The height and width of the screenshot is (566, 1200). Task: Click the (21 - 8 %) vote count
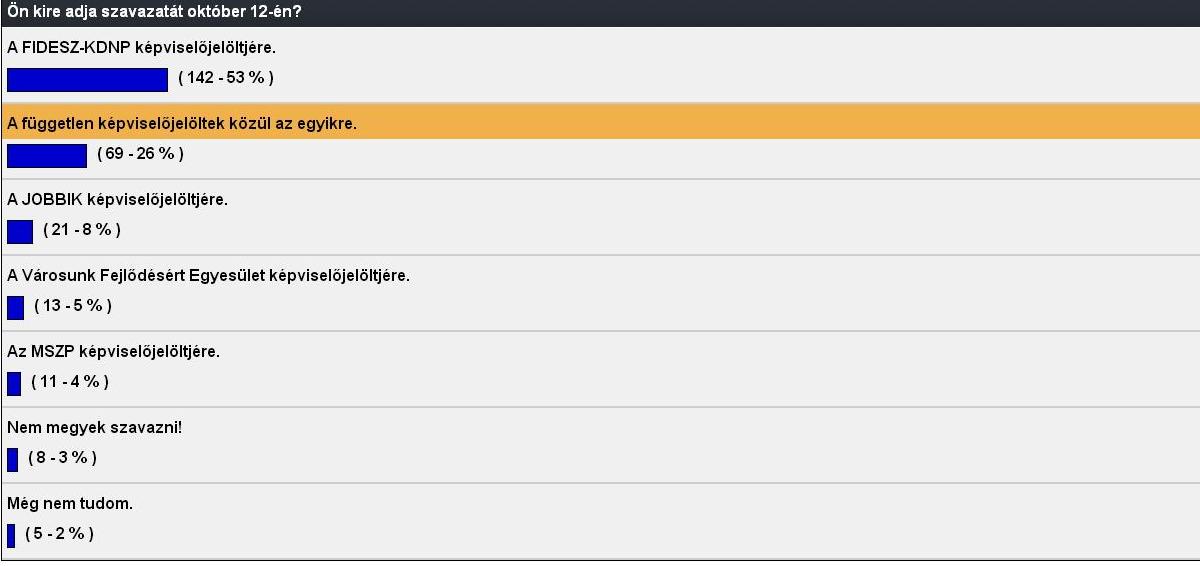[82, 230]
